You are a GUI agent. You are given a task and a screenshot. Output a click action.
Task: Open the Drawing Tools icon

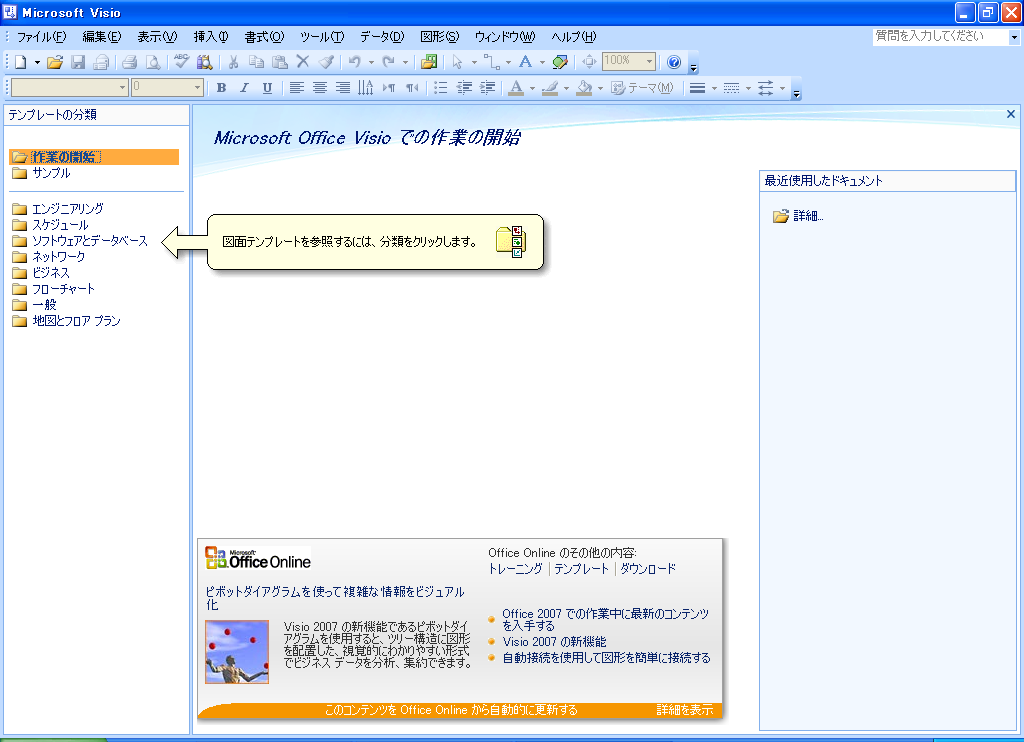560,62
